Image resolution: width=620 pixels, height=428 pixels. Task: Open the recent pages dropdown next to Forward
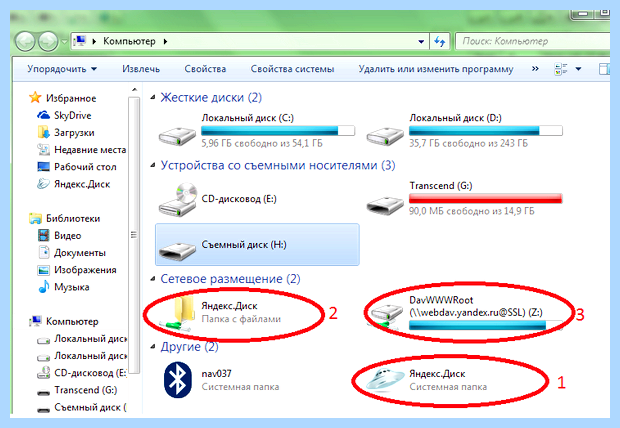(x=64, y=41)
